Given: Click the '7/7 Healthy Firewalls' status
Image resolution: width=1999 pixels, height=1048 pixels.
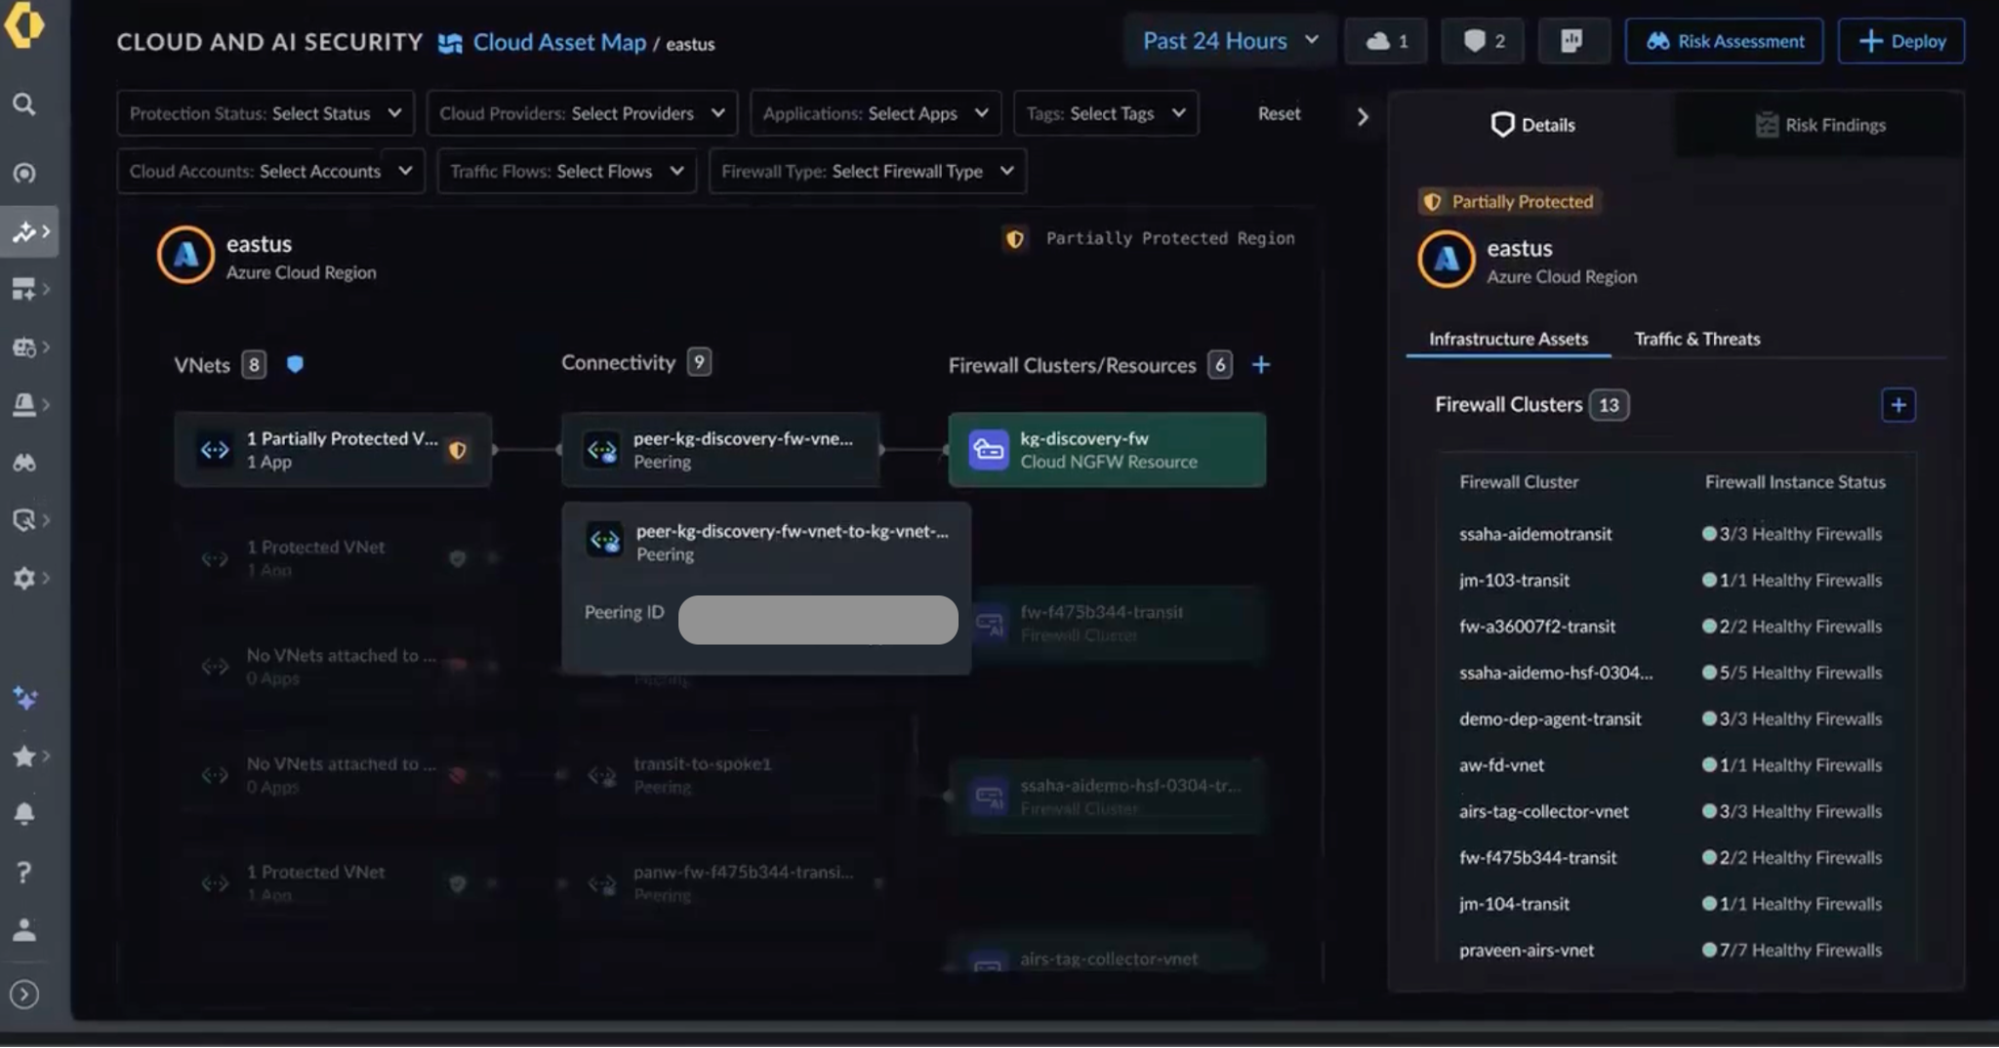Looking at the screenshot, I should click(x=1792, y=950).
